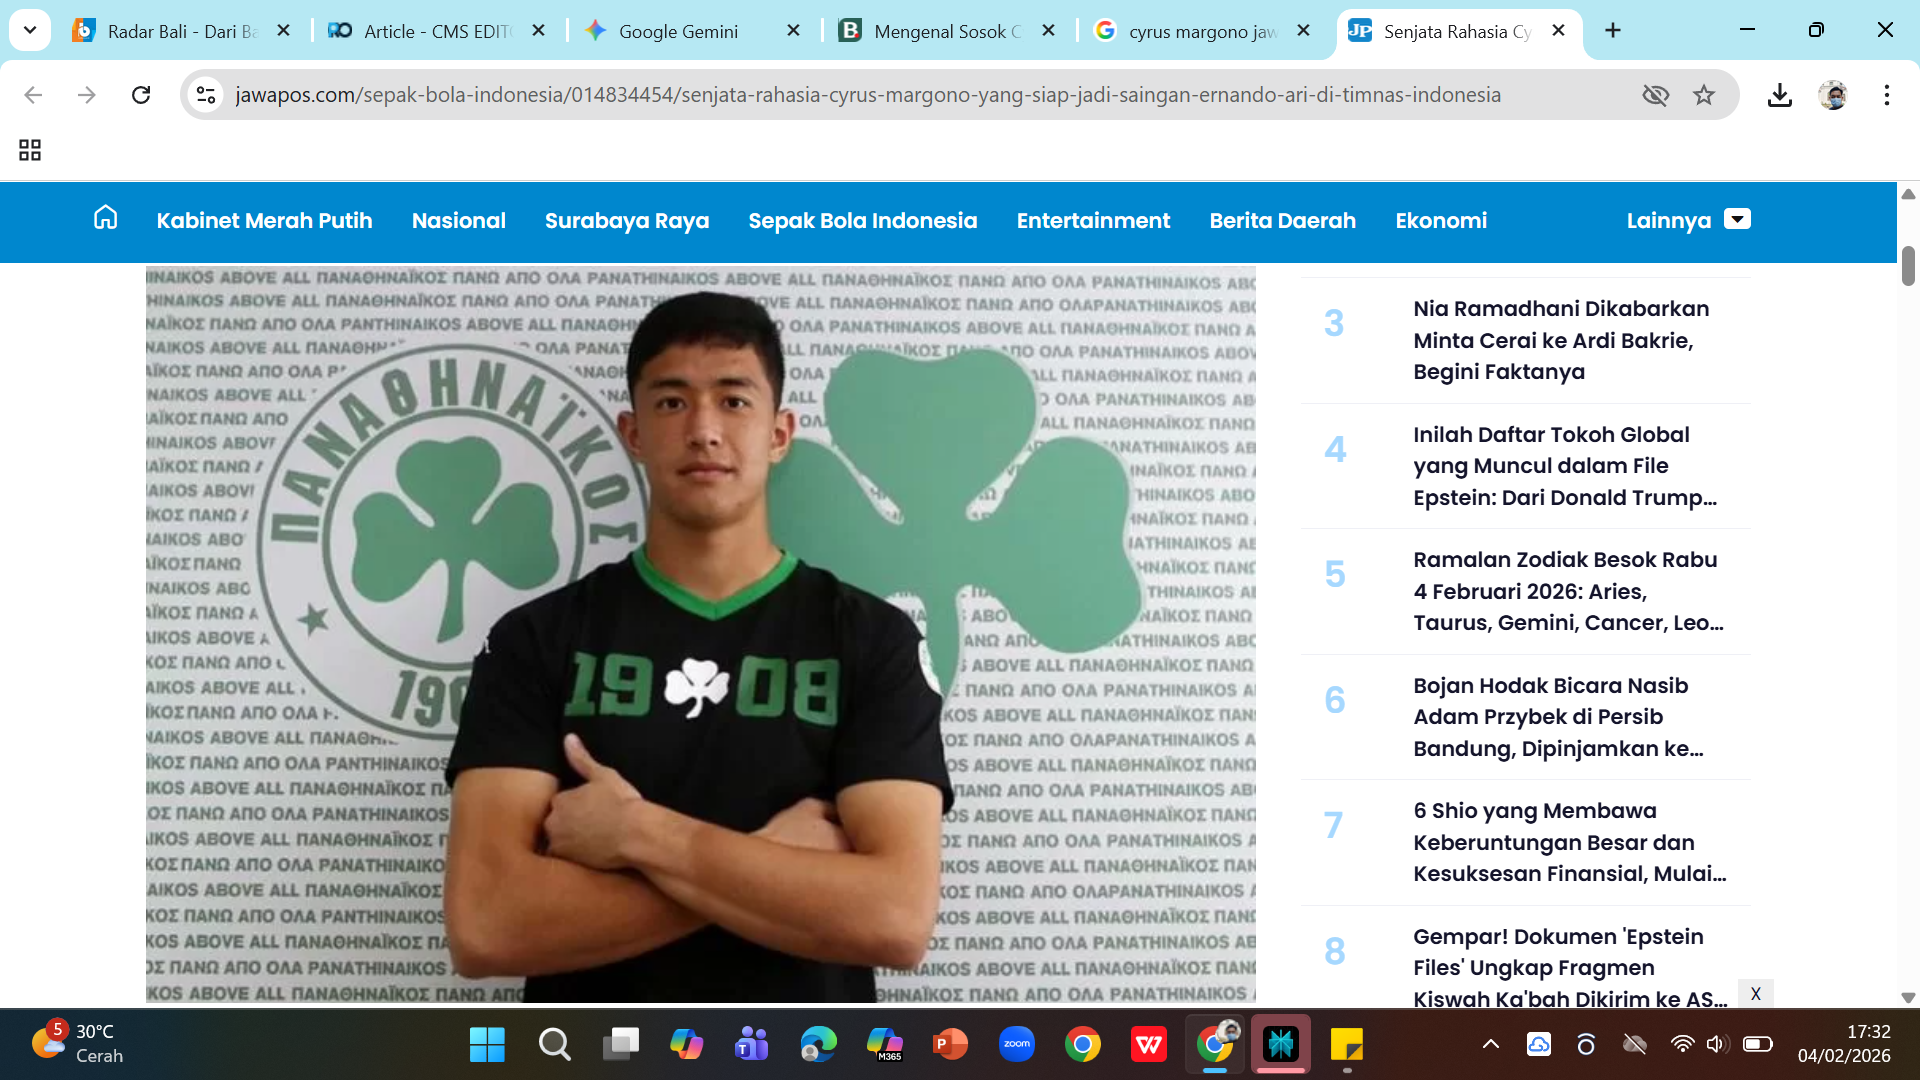Open Ramalan Zodiak Besok Rabu article
The width and height of the screenshot is (1920, 1080).
1568,591
